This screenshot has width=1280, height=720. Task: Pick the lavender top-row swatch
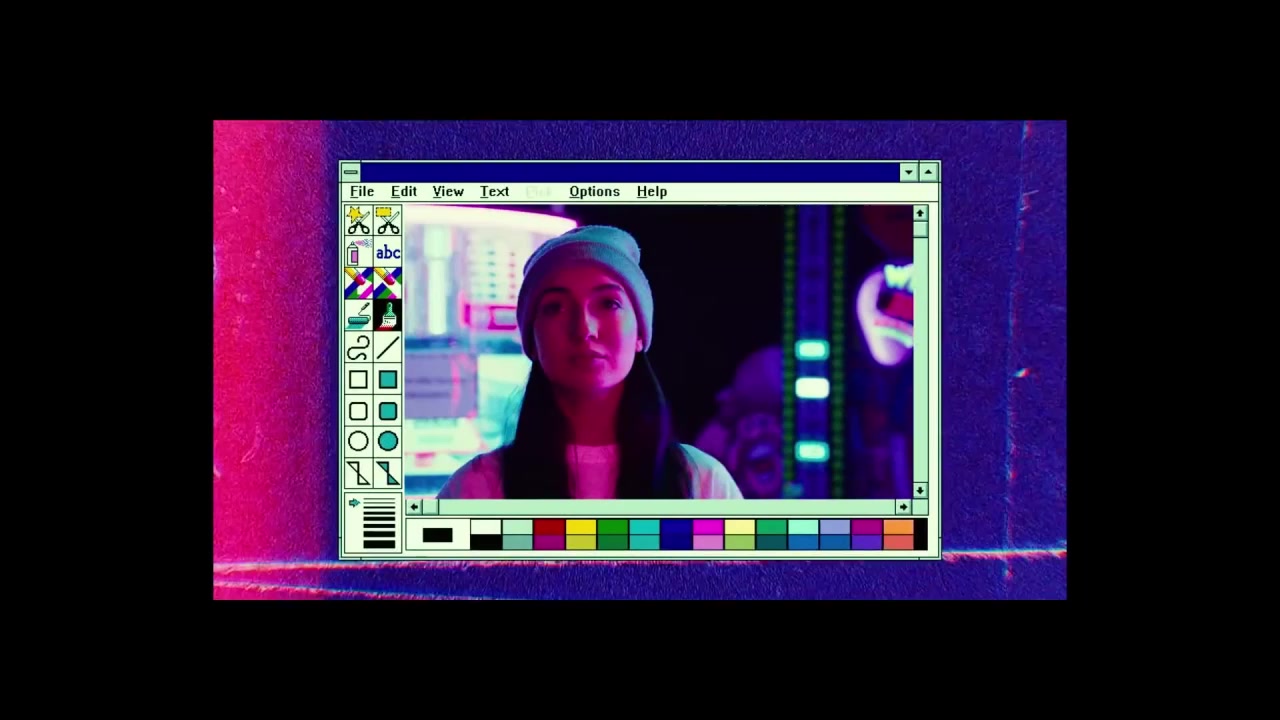(x=835, y=527)
